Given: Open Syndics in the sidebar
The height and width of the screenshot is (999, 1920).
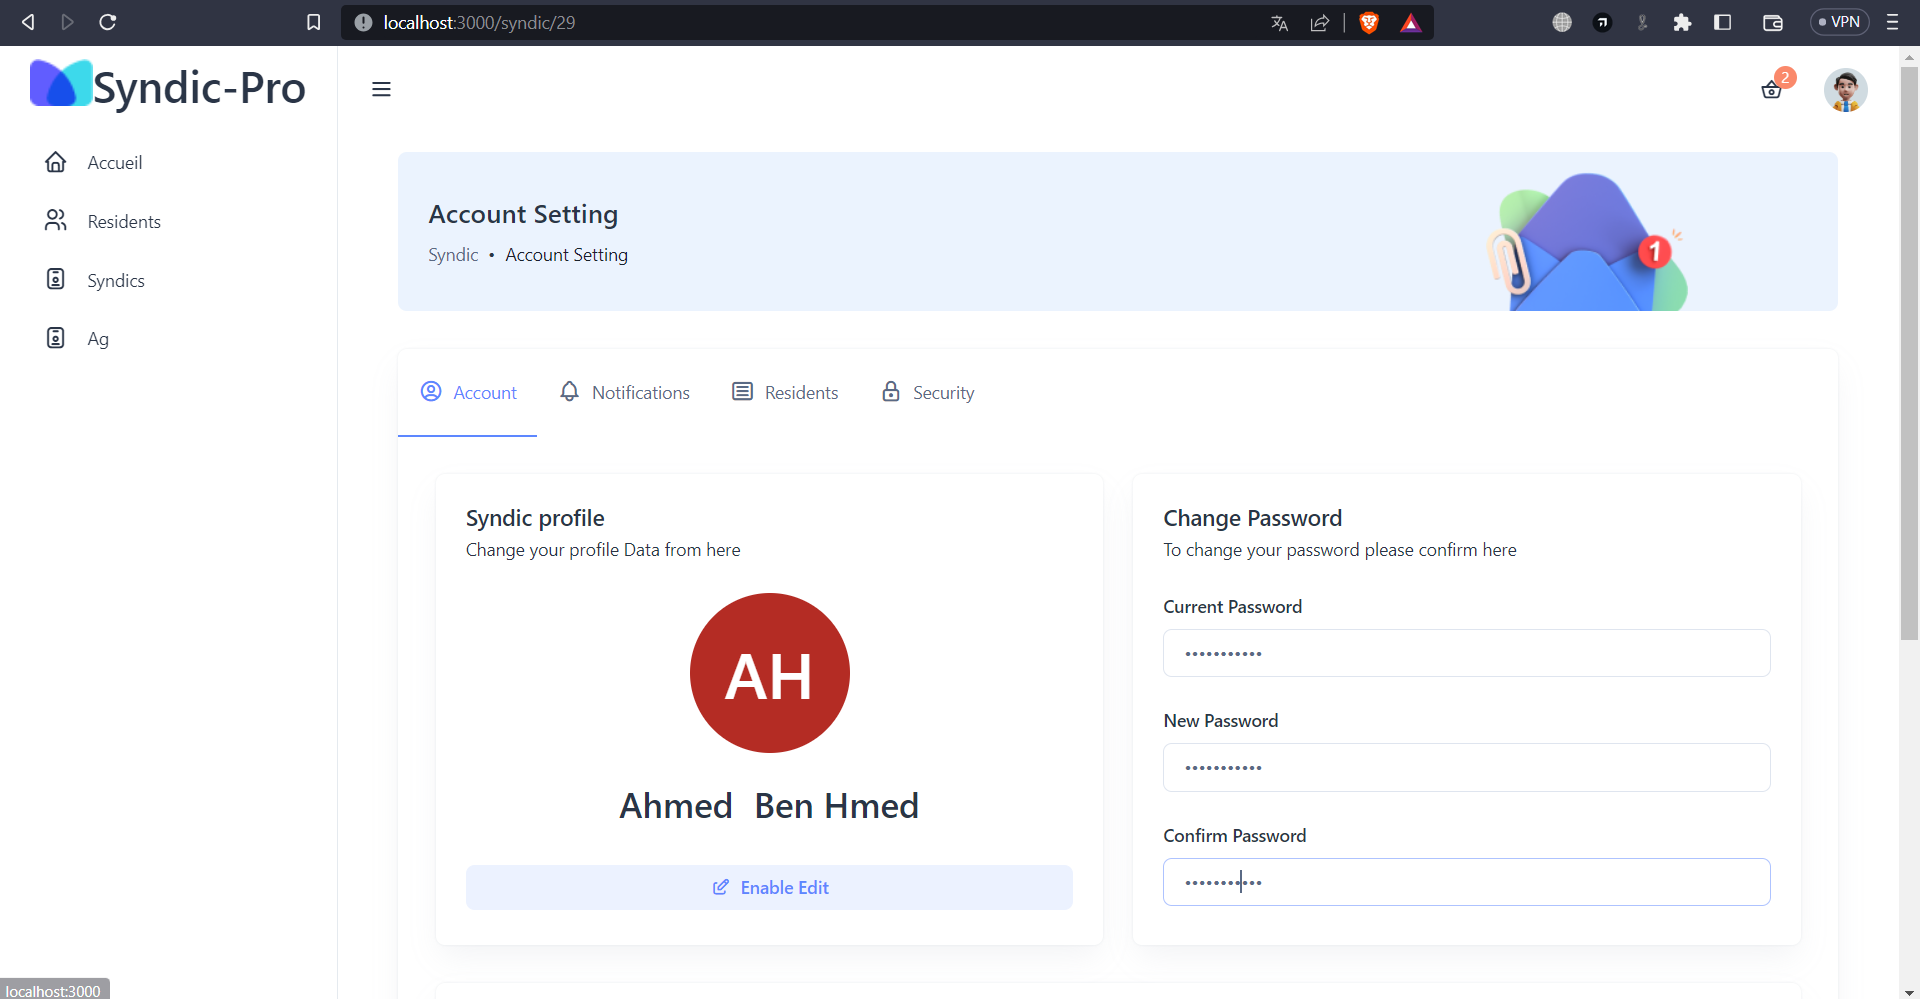Looking at the screenshot, I should (x=115, y=280).
